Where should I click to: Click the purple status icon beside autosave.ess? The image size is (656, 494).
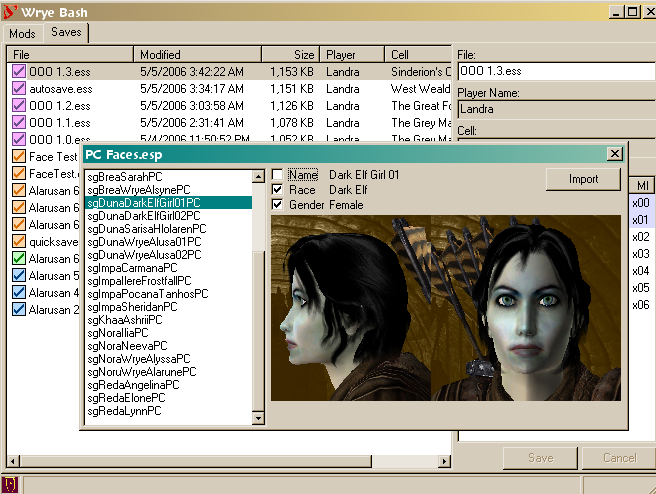tap(18, 88)
